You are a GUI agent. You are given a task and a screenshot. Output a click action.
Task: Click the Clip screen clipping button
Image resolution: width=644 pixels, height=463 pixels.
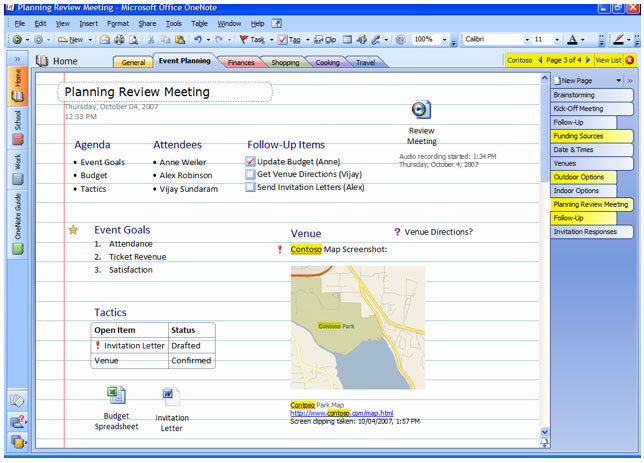[326, 40]
